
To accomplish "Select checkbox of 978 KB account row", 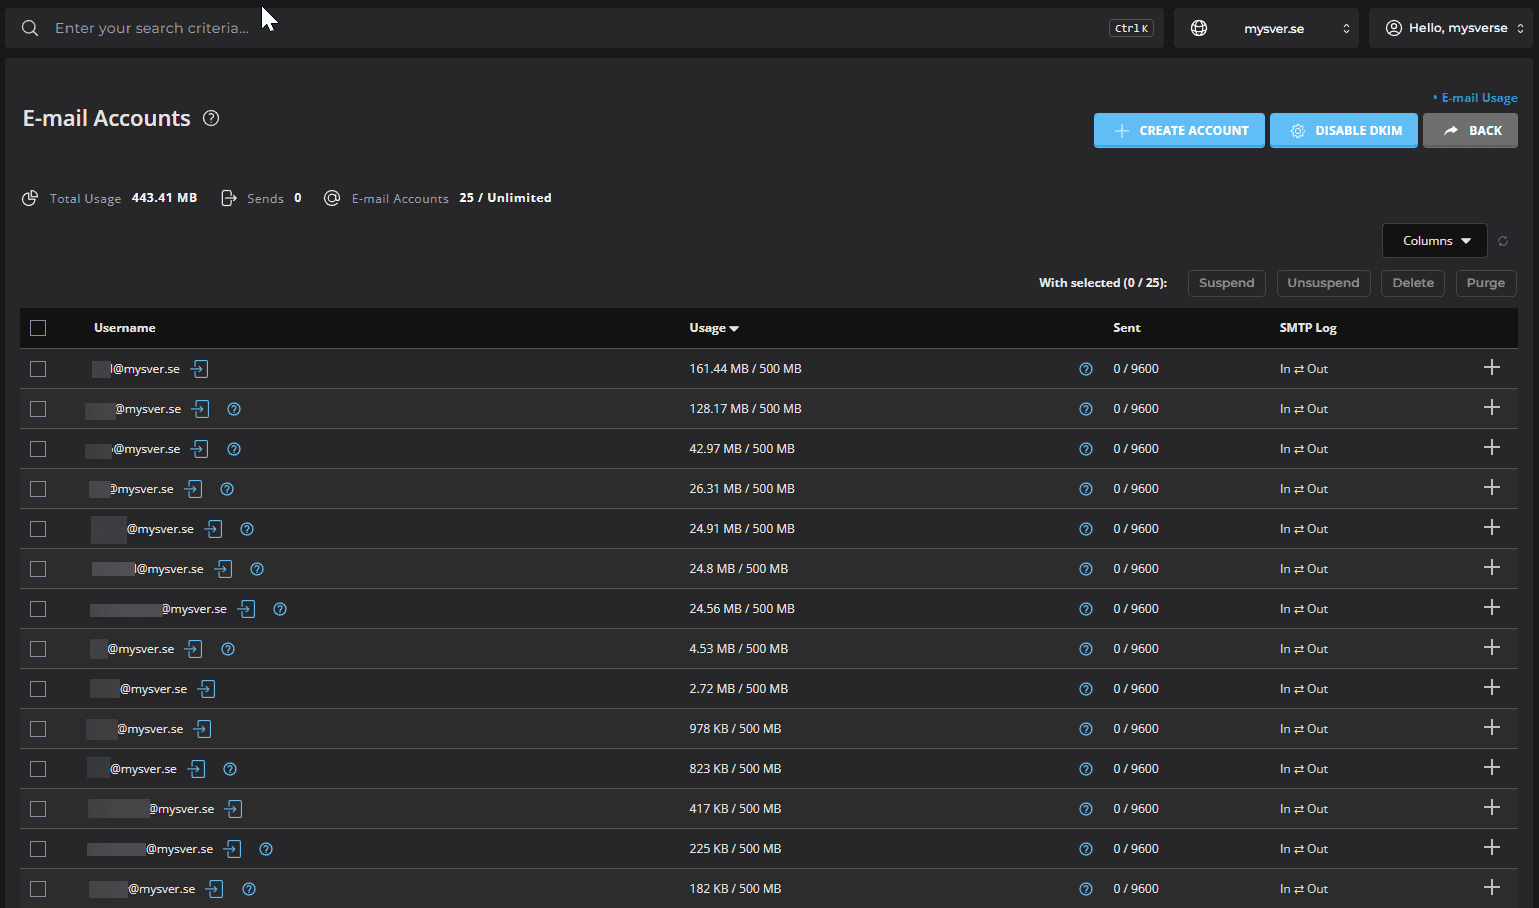I will coord(38,729).
